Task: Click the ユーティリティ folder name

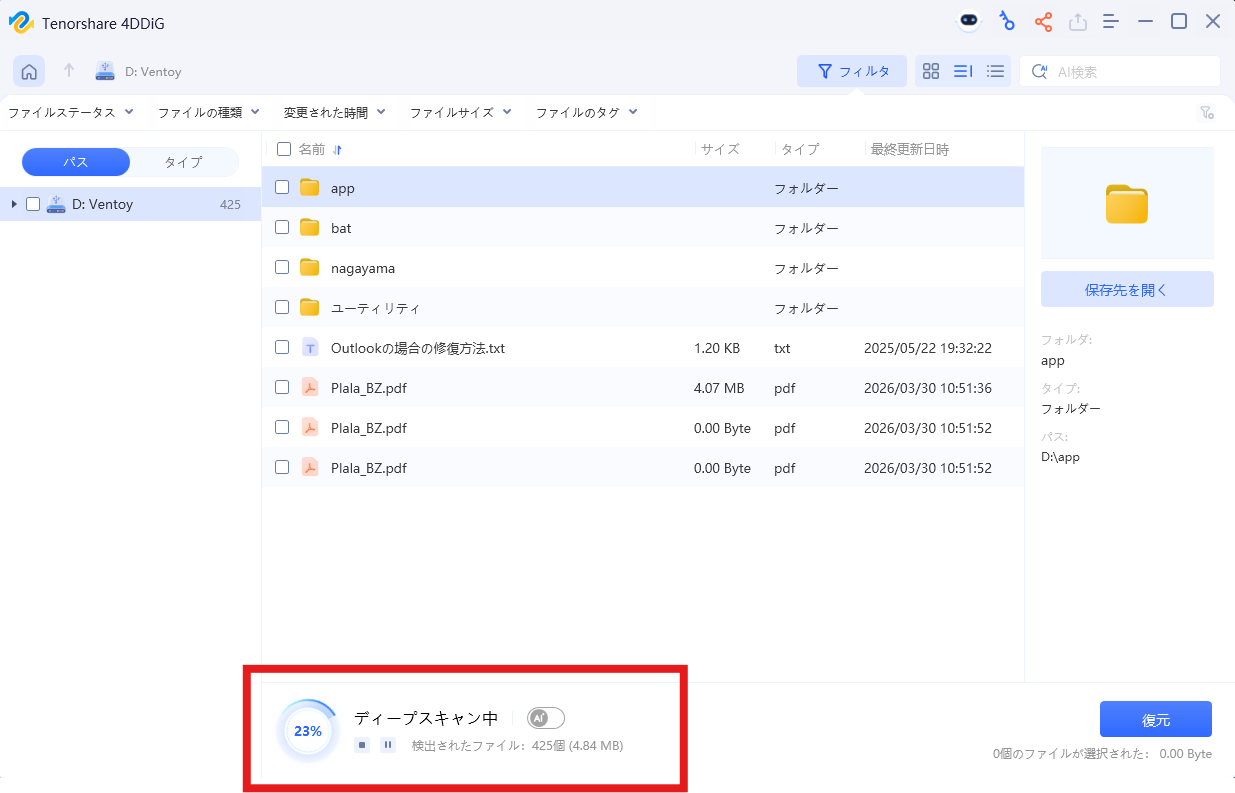Action: (376, 308)
